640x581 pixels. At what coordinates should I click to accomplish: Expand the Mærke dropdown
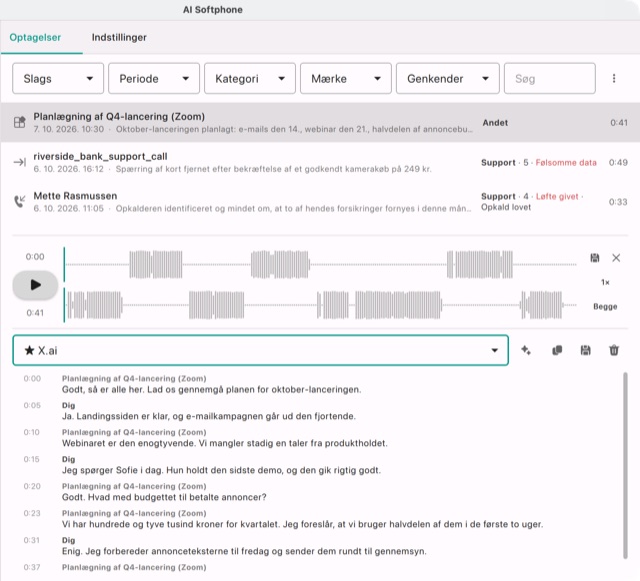[x=346, y=78]
